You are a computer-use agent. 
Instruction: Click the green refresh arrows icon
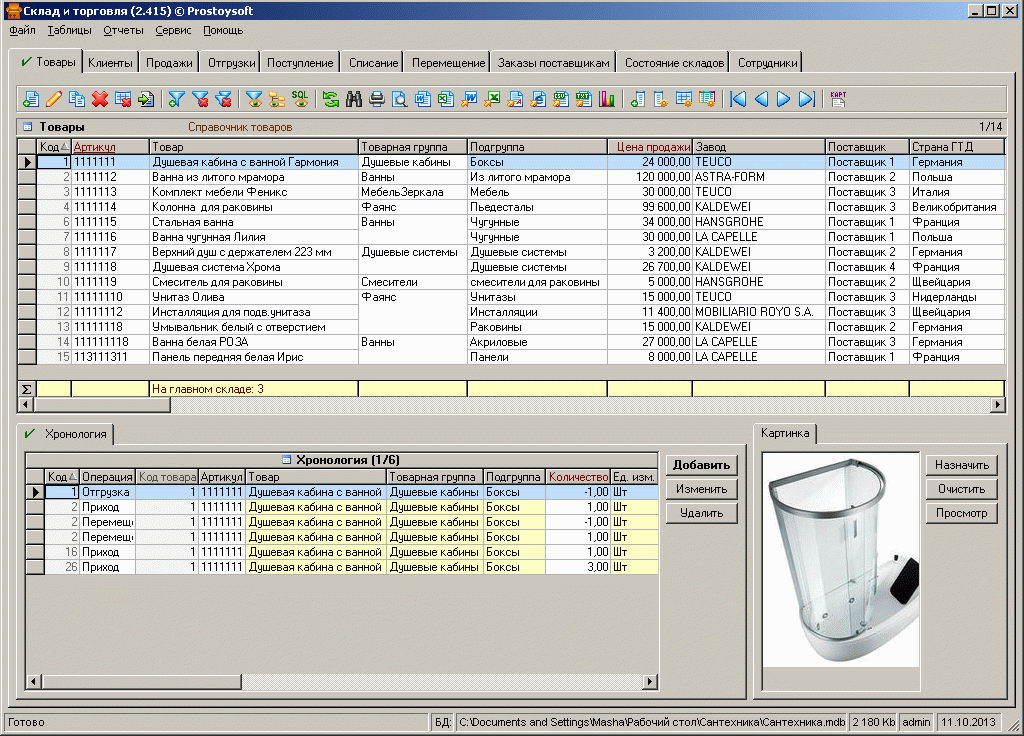click(331, 99)
